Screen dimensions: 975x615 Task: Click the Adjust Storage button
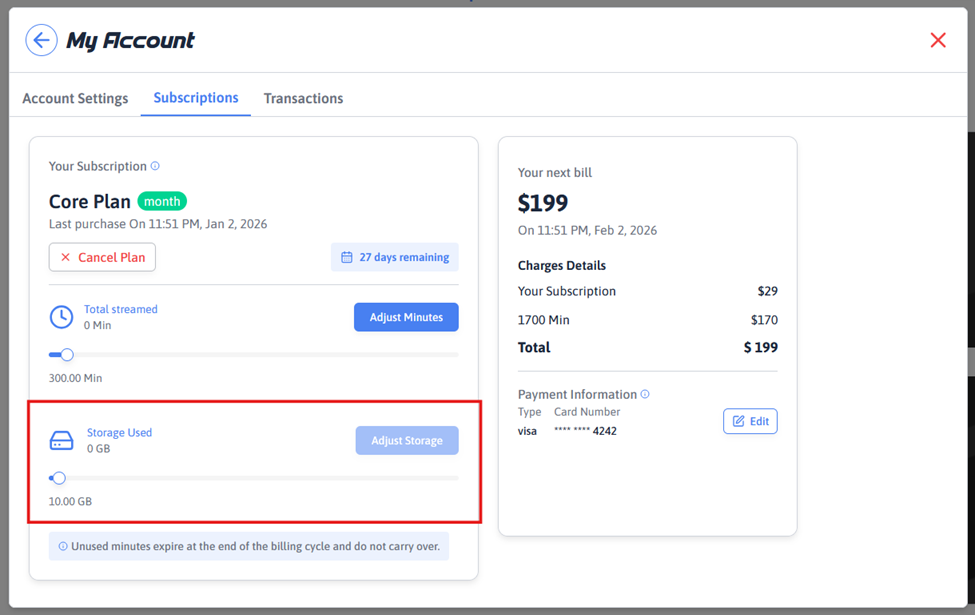click(x=407, y=441)
